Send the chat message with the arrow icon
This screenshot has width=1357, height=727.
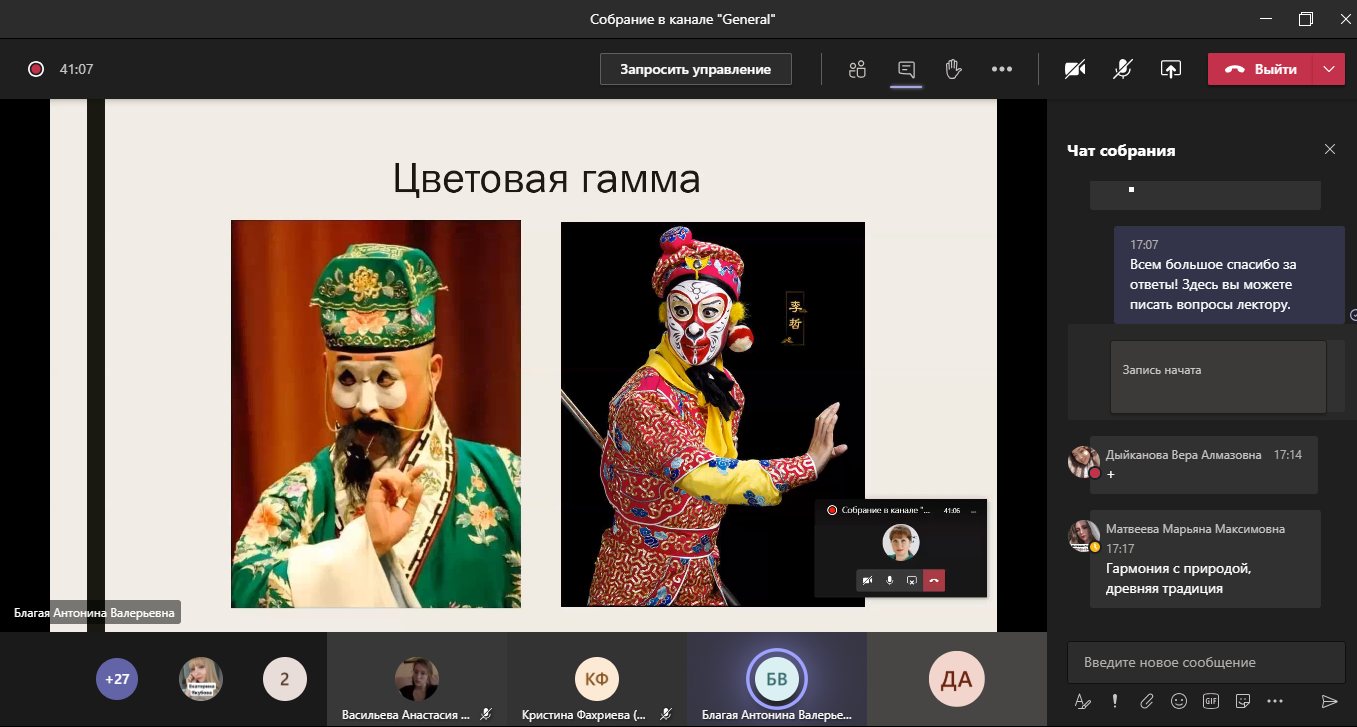[1329, 701]
